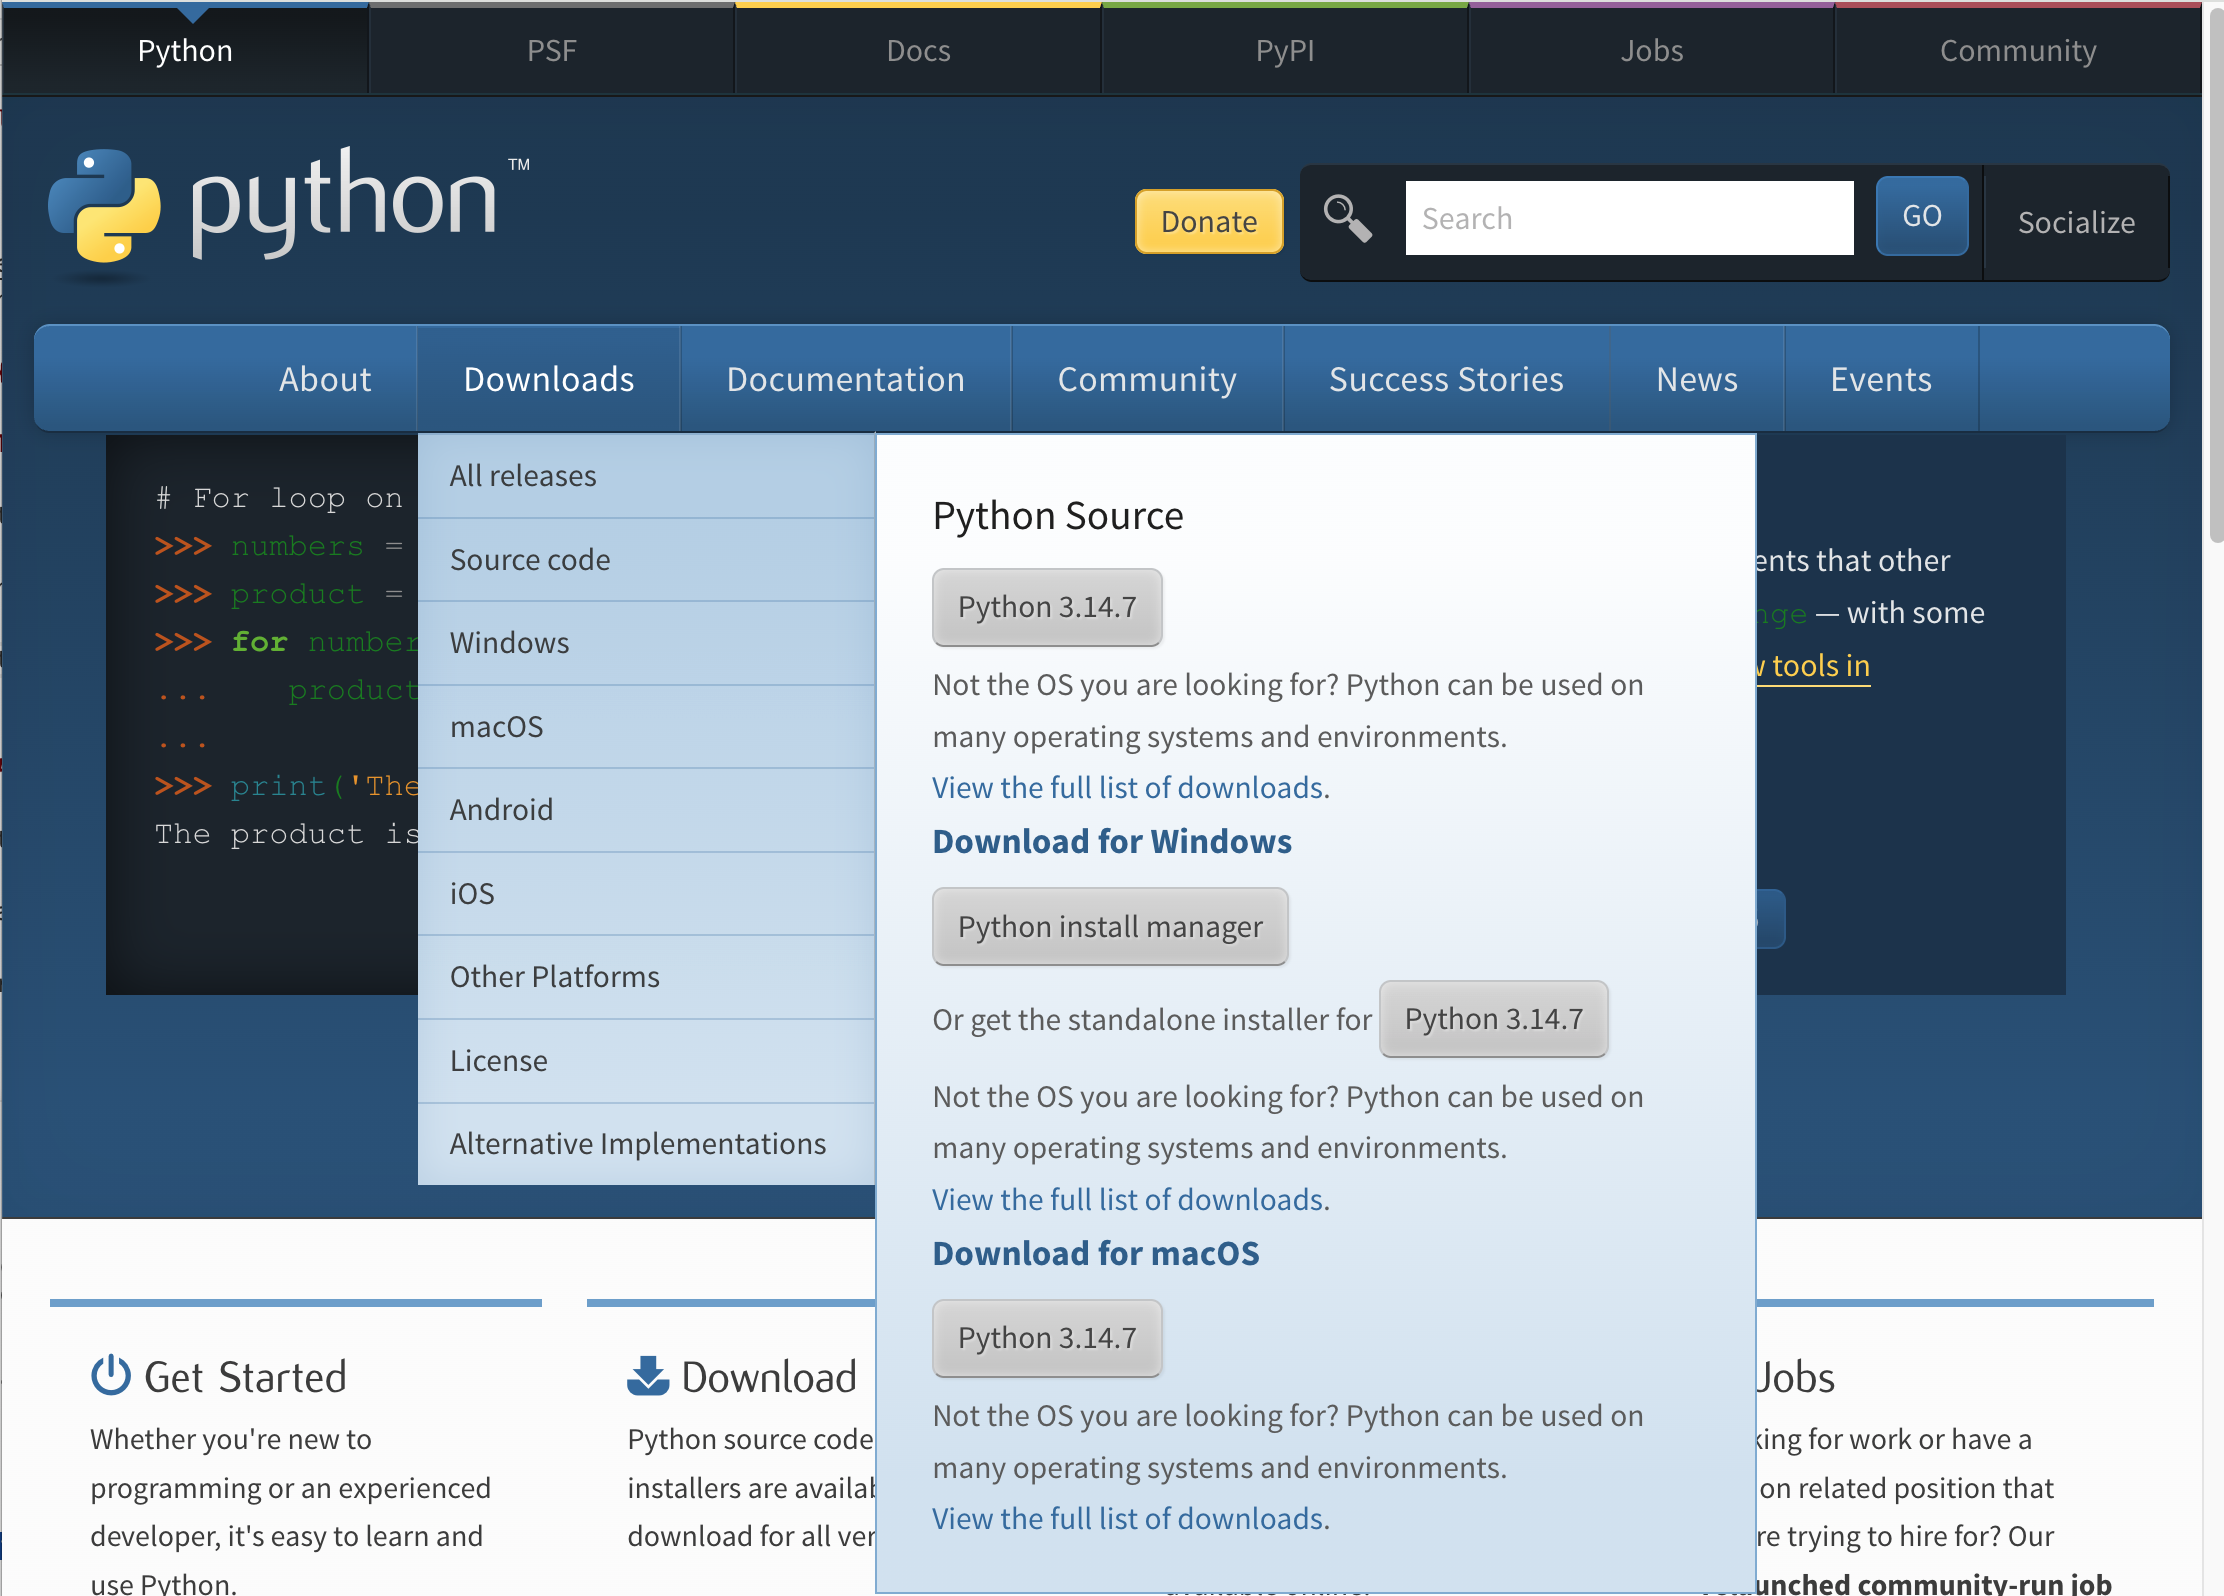Click the magnifying glass search icon
Image resolution: width=2224 pixels, height=1596 pixels.
[x=1347, y=218]
